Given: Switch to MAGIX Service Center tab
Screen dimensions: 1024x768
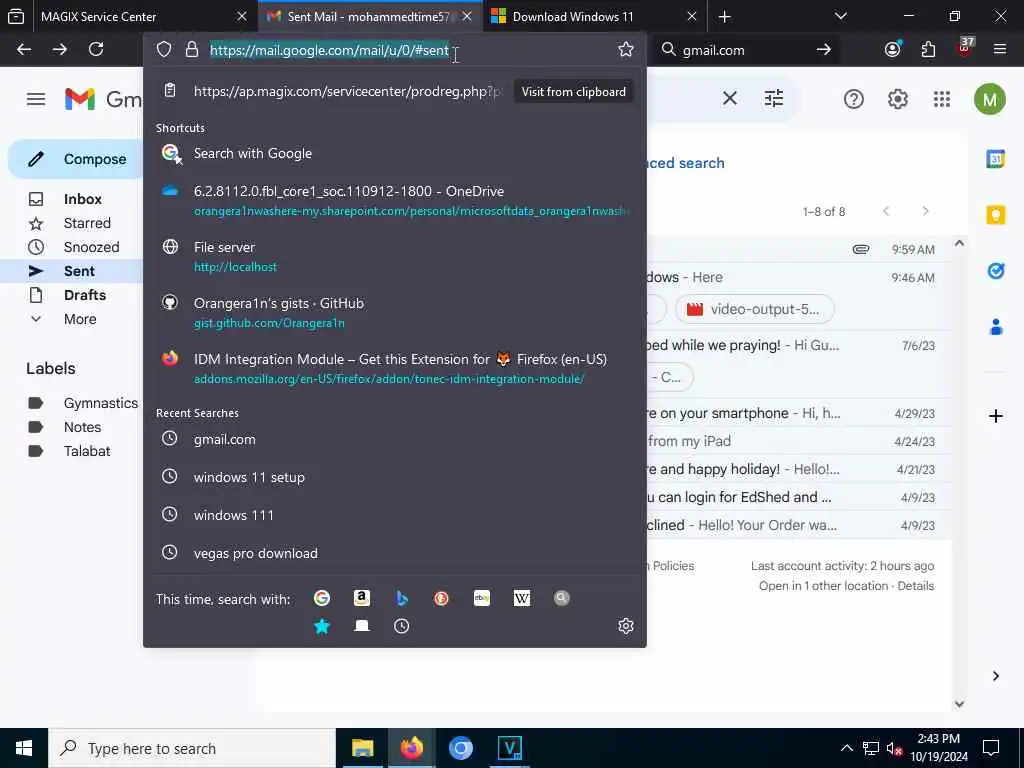Looking at the screenshot, I should 129,17.
